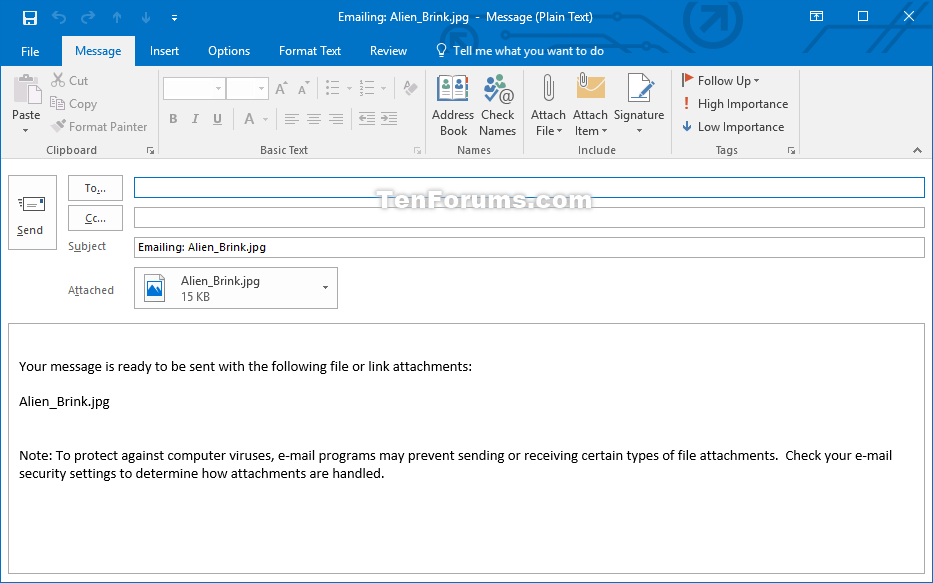Open the Cc recipients dialog
Image resolution: width=933 pixels, height=583 pixels.
coord(95,217)
